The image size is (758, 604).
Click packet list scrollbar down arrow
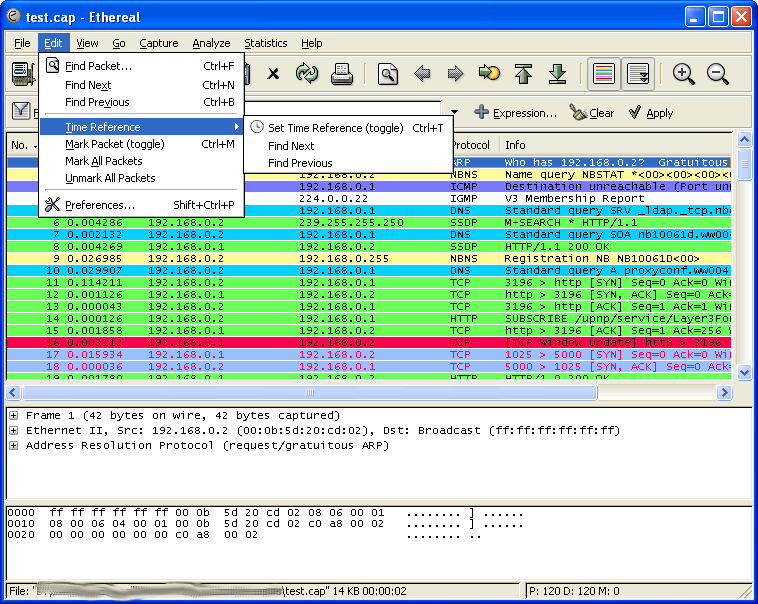[744, 372]
